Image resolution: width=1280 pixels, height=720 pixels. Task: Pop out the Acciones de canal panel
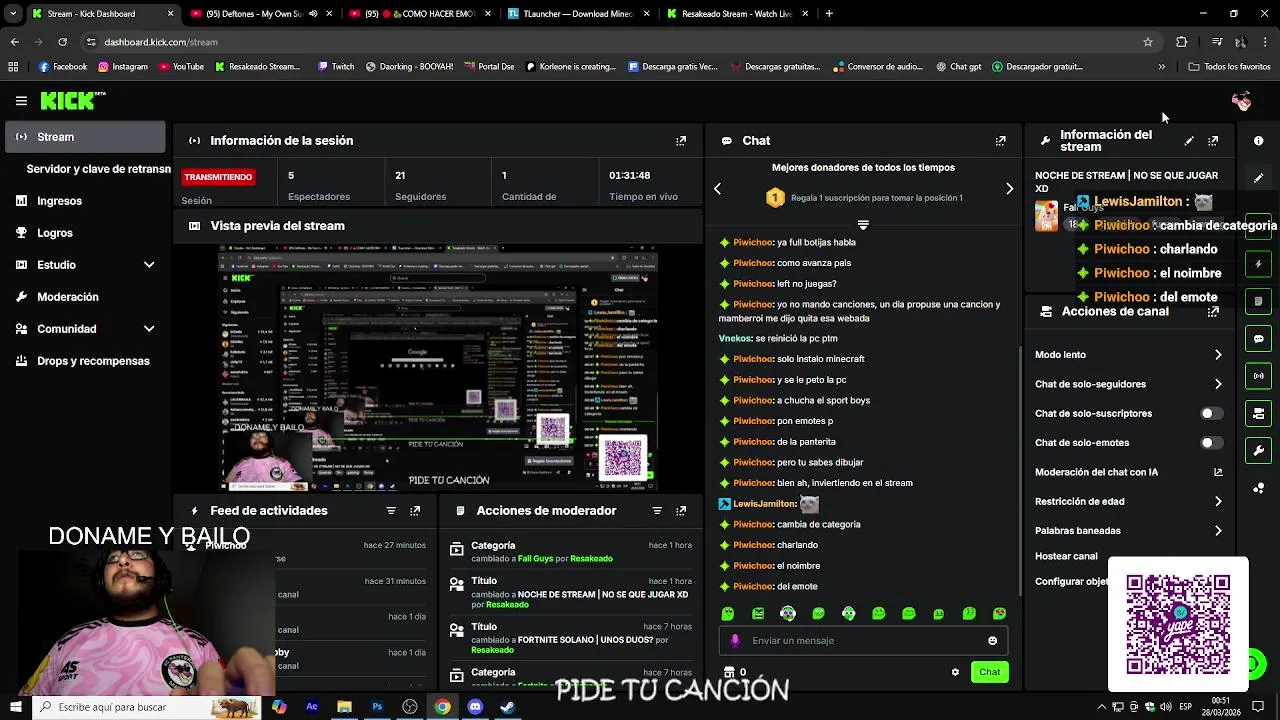point(1213,312)
